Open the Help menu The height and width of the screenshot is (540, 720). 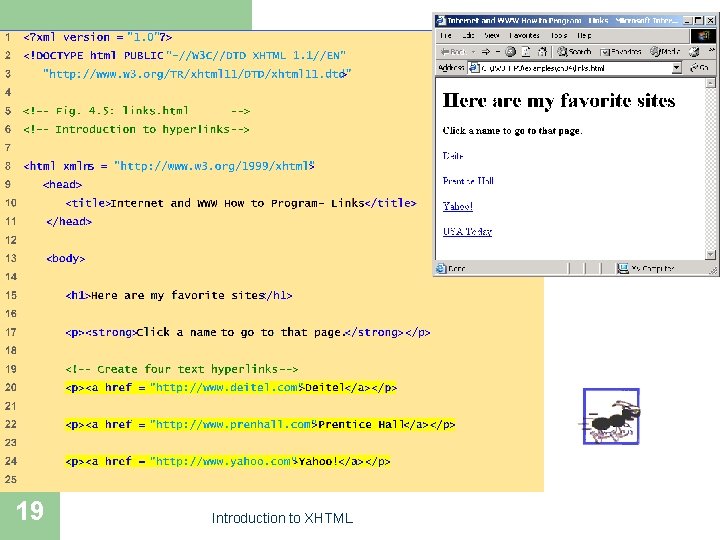pyautogui.click(x=584, y=35)
